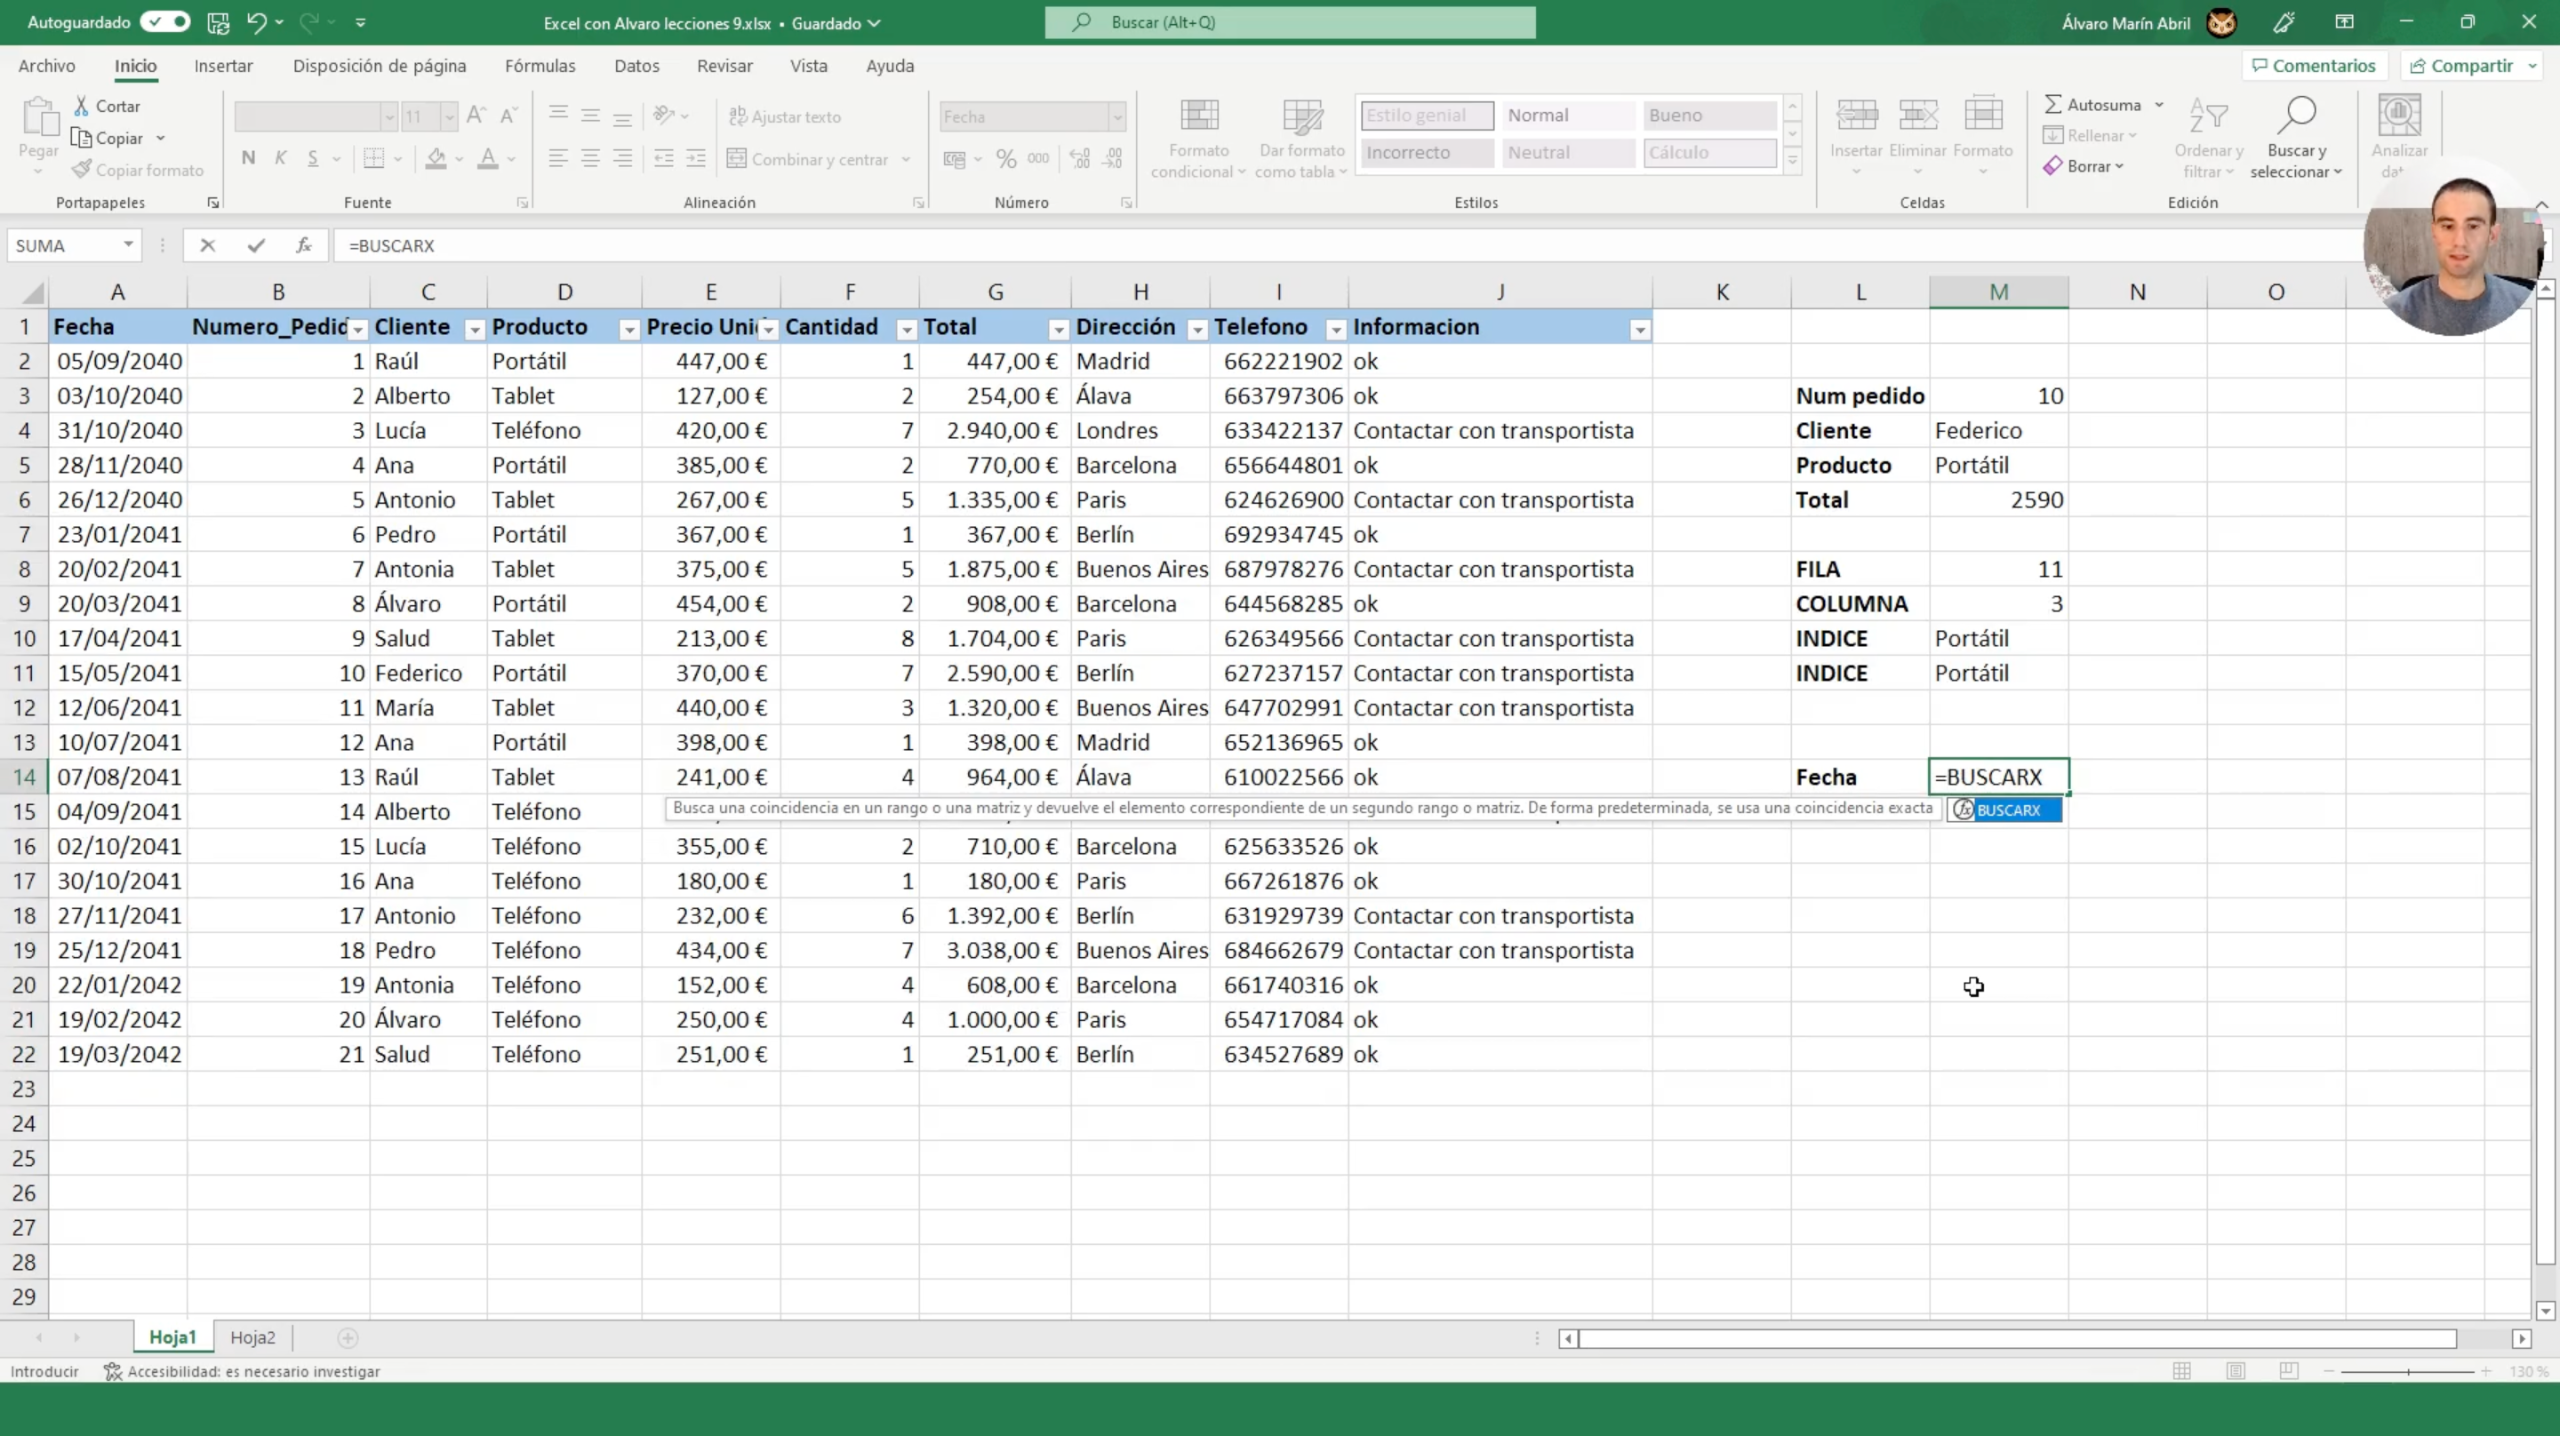
Task: Click the Undo arrow icon
Action: pos(256,22)
